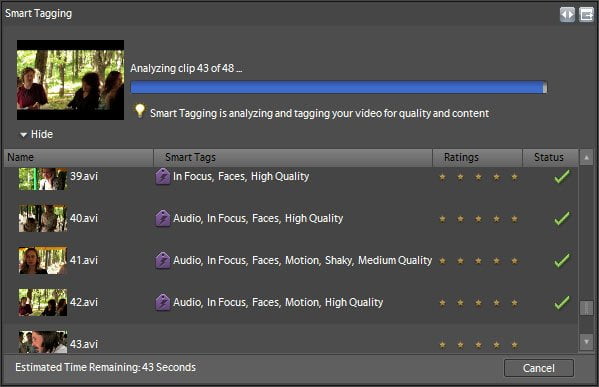Click the smart tag icon for 39.avi

click(163, 176)
